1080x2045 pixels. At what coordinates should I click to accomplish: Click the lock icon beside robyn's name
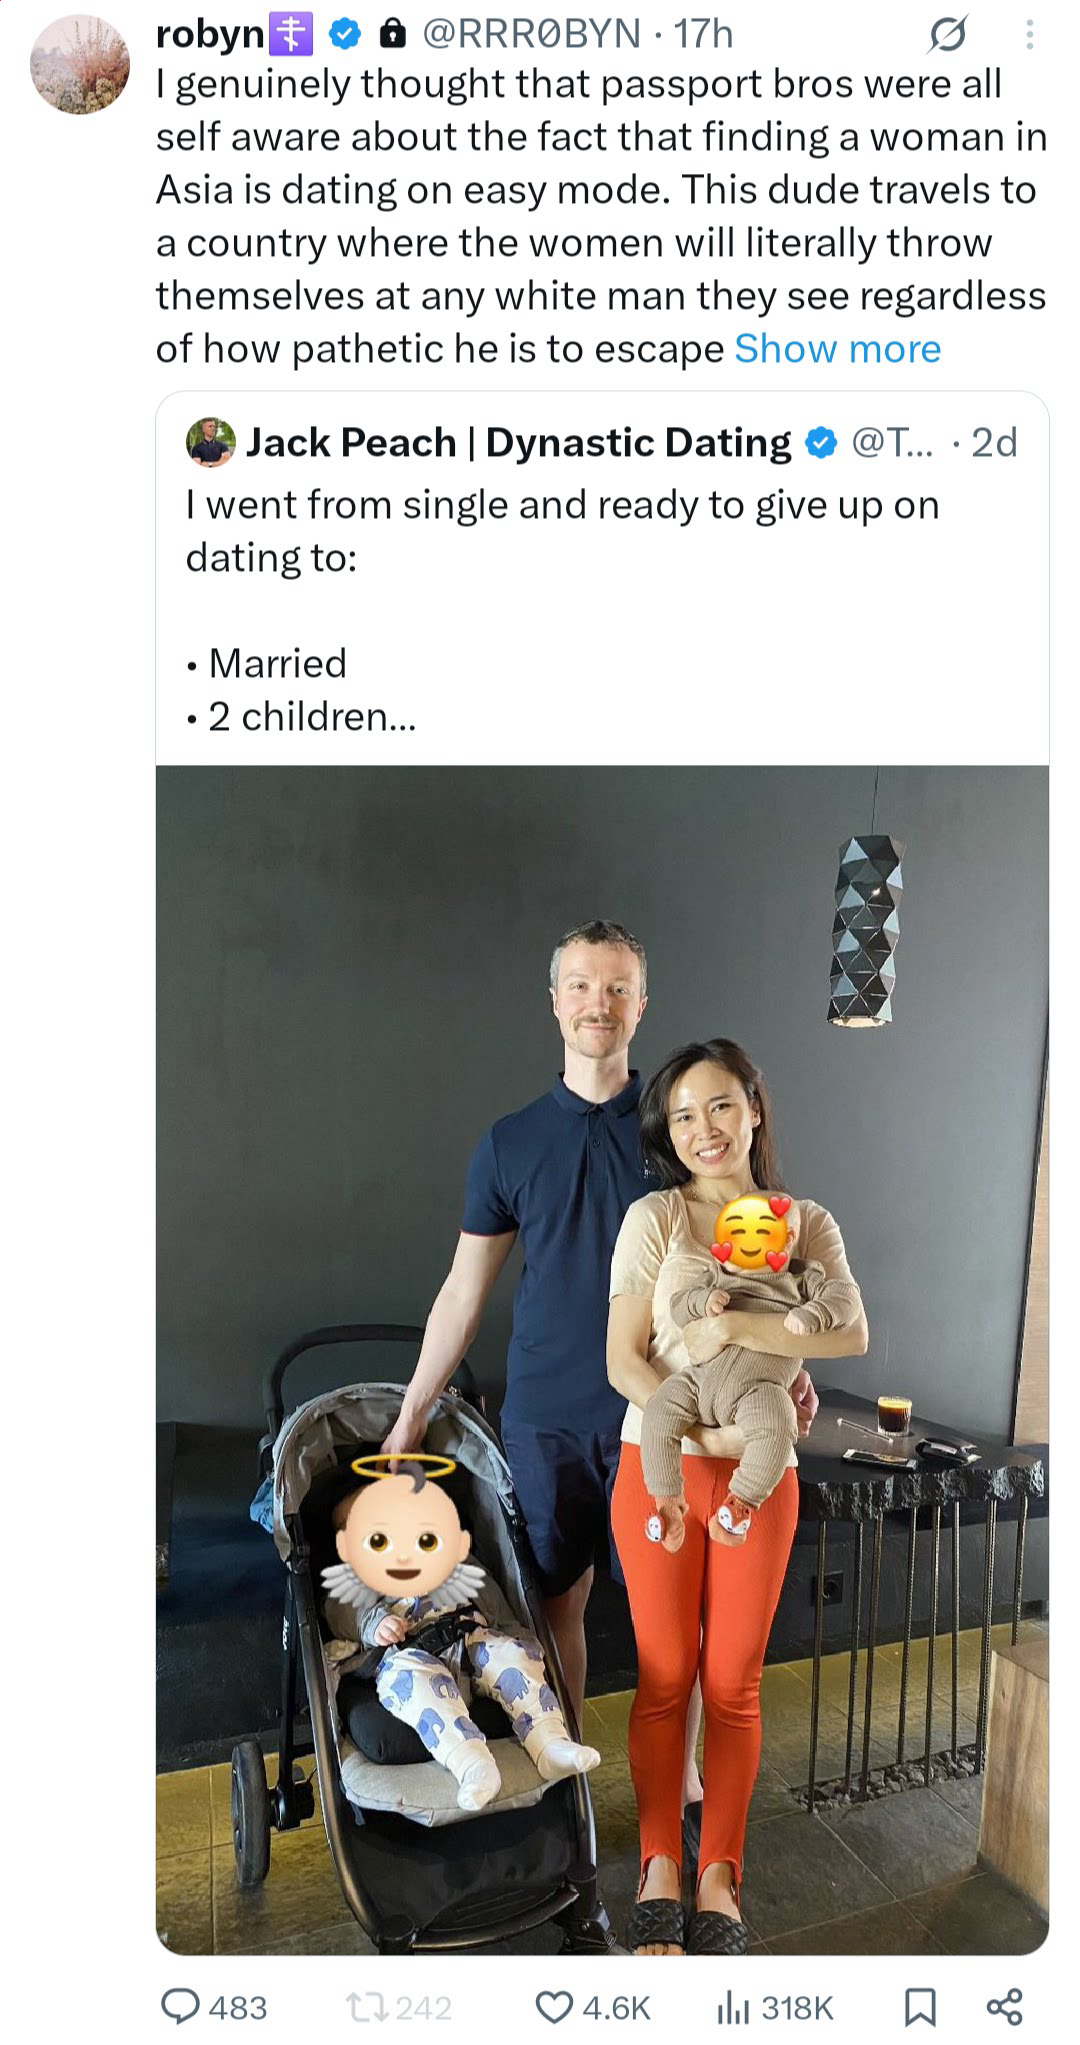pos(394,35)
